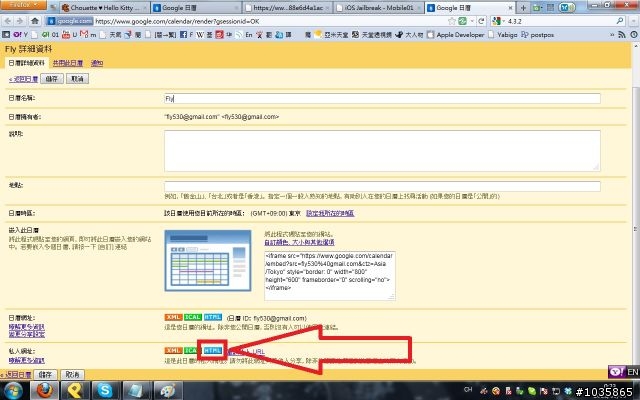The height and width of the screenshot is (400, 640).
Task: Go back with the browser back arrow
Action: (x=8, y=21)
